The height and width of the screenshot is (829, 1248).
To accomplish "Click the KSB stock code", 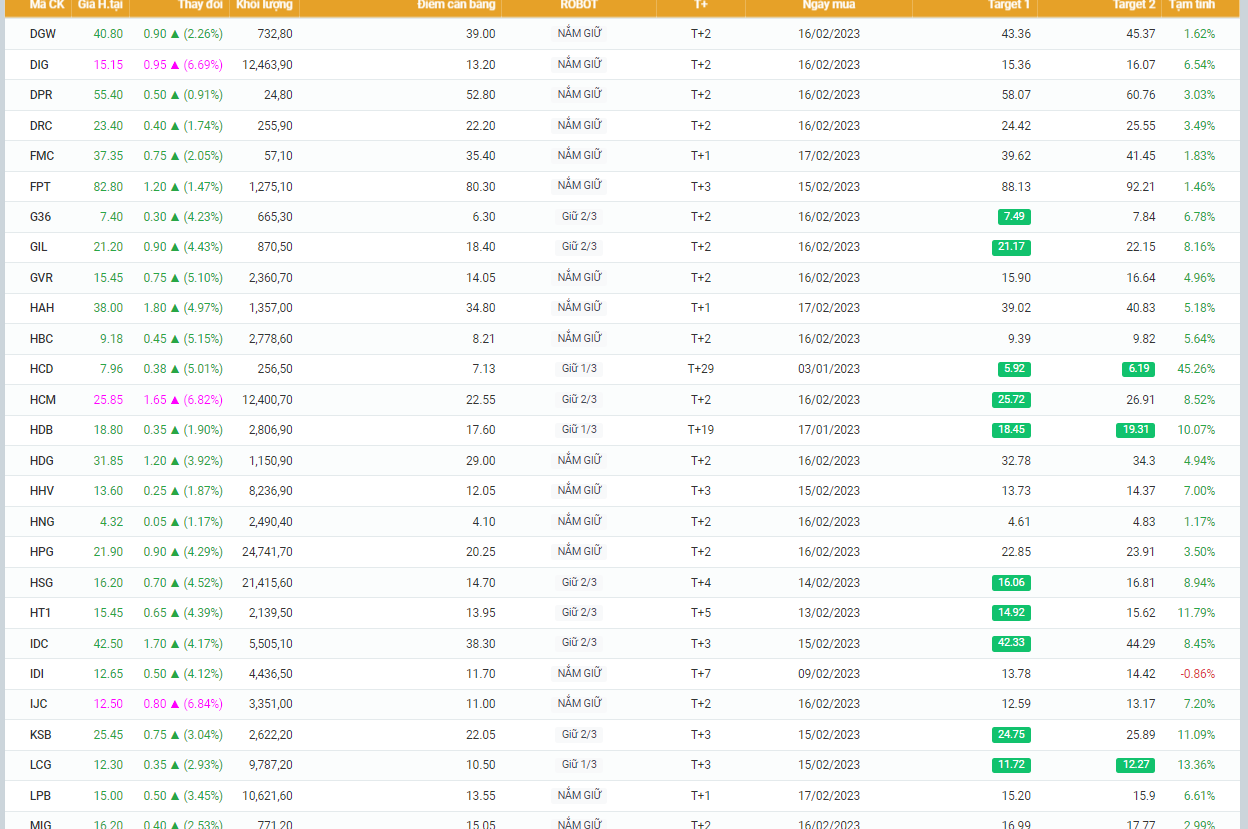I will (x=40, y=735).
